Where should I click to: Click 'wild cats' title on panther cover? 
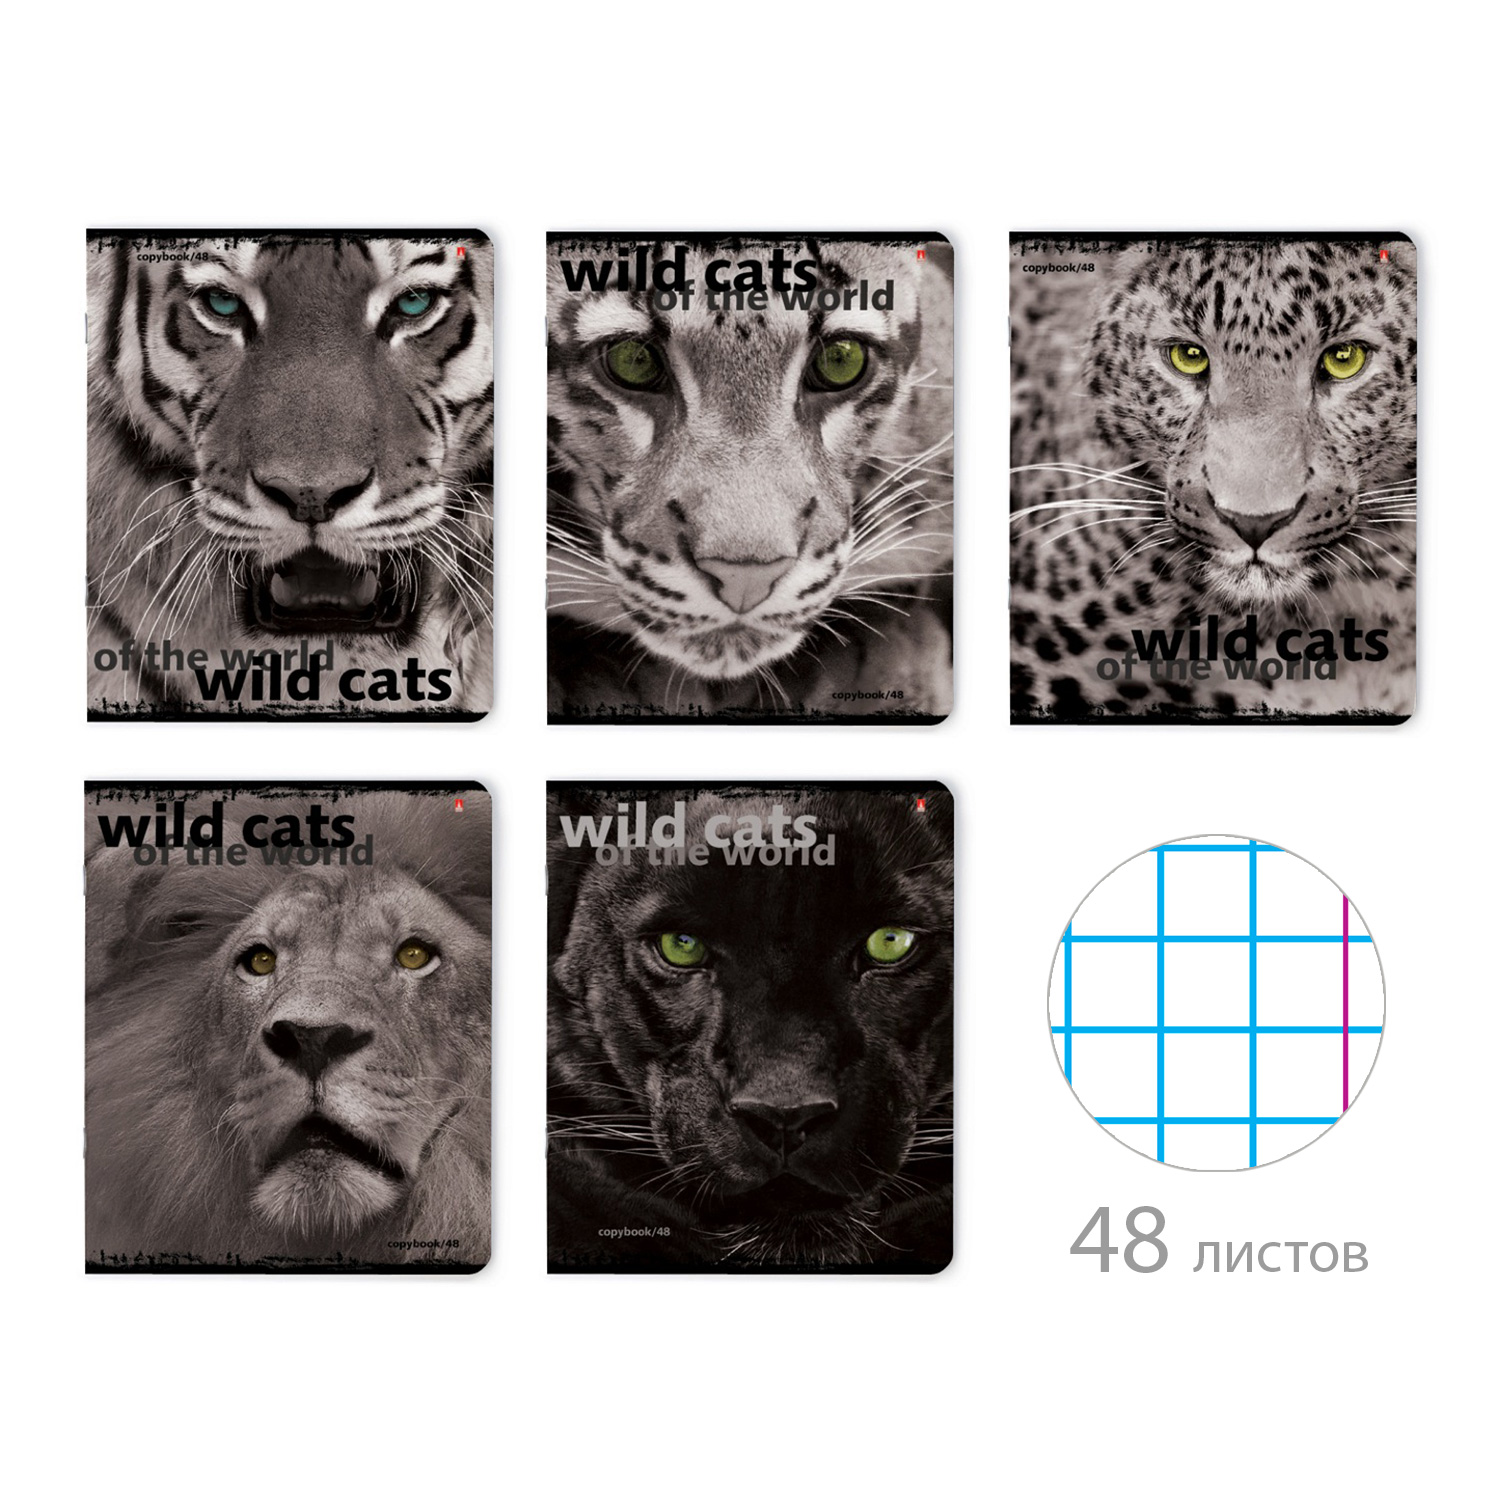(689, 827)
